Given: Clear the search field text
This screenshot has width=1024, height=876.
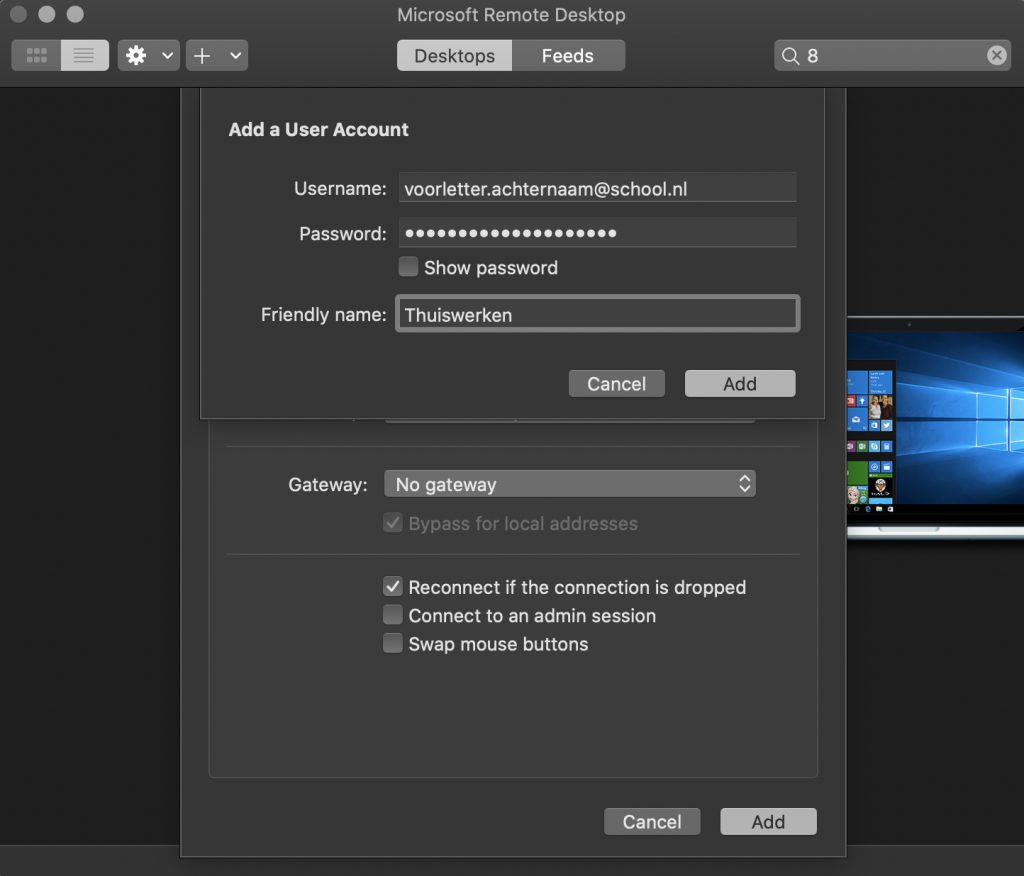Looking at the screenshot, I should click(997, 56).
